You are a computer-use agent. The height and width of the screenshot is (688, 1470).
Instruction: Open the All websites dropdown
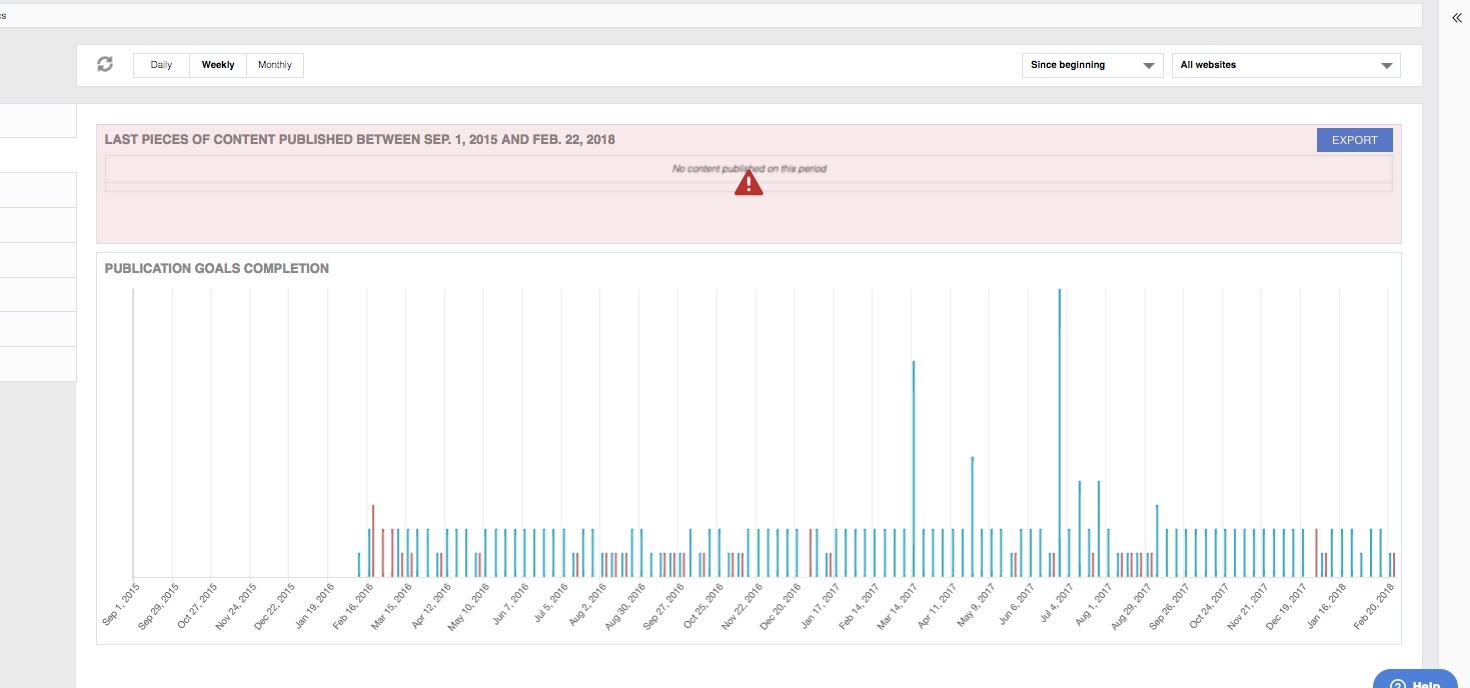[1286, 65]
